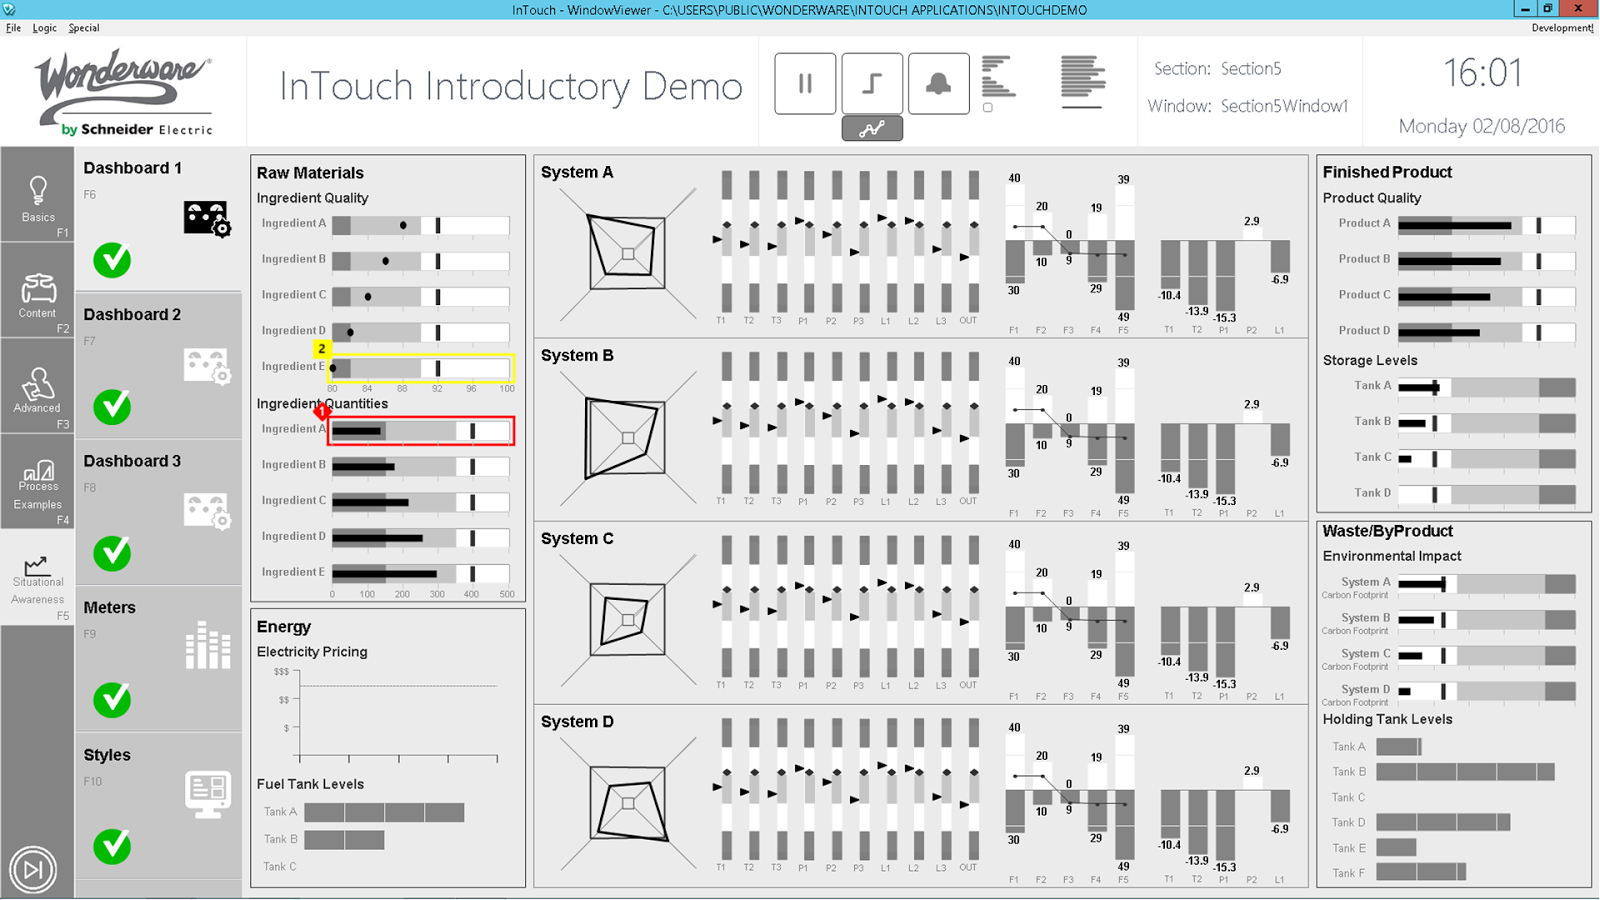1600x900 pixels.
Task: Click the Styles monitor icon
Action: tap(207, 790)
